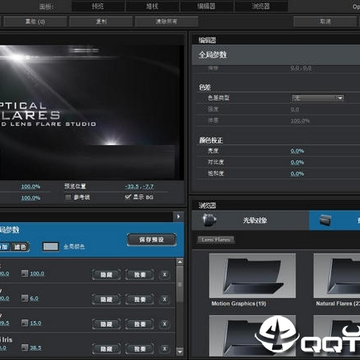
Task: Open the Motion Graphics (19) folder
Action: [x=252, y=276]
